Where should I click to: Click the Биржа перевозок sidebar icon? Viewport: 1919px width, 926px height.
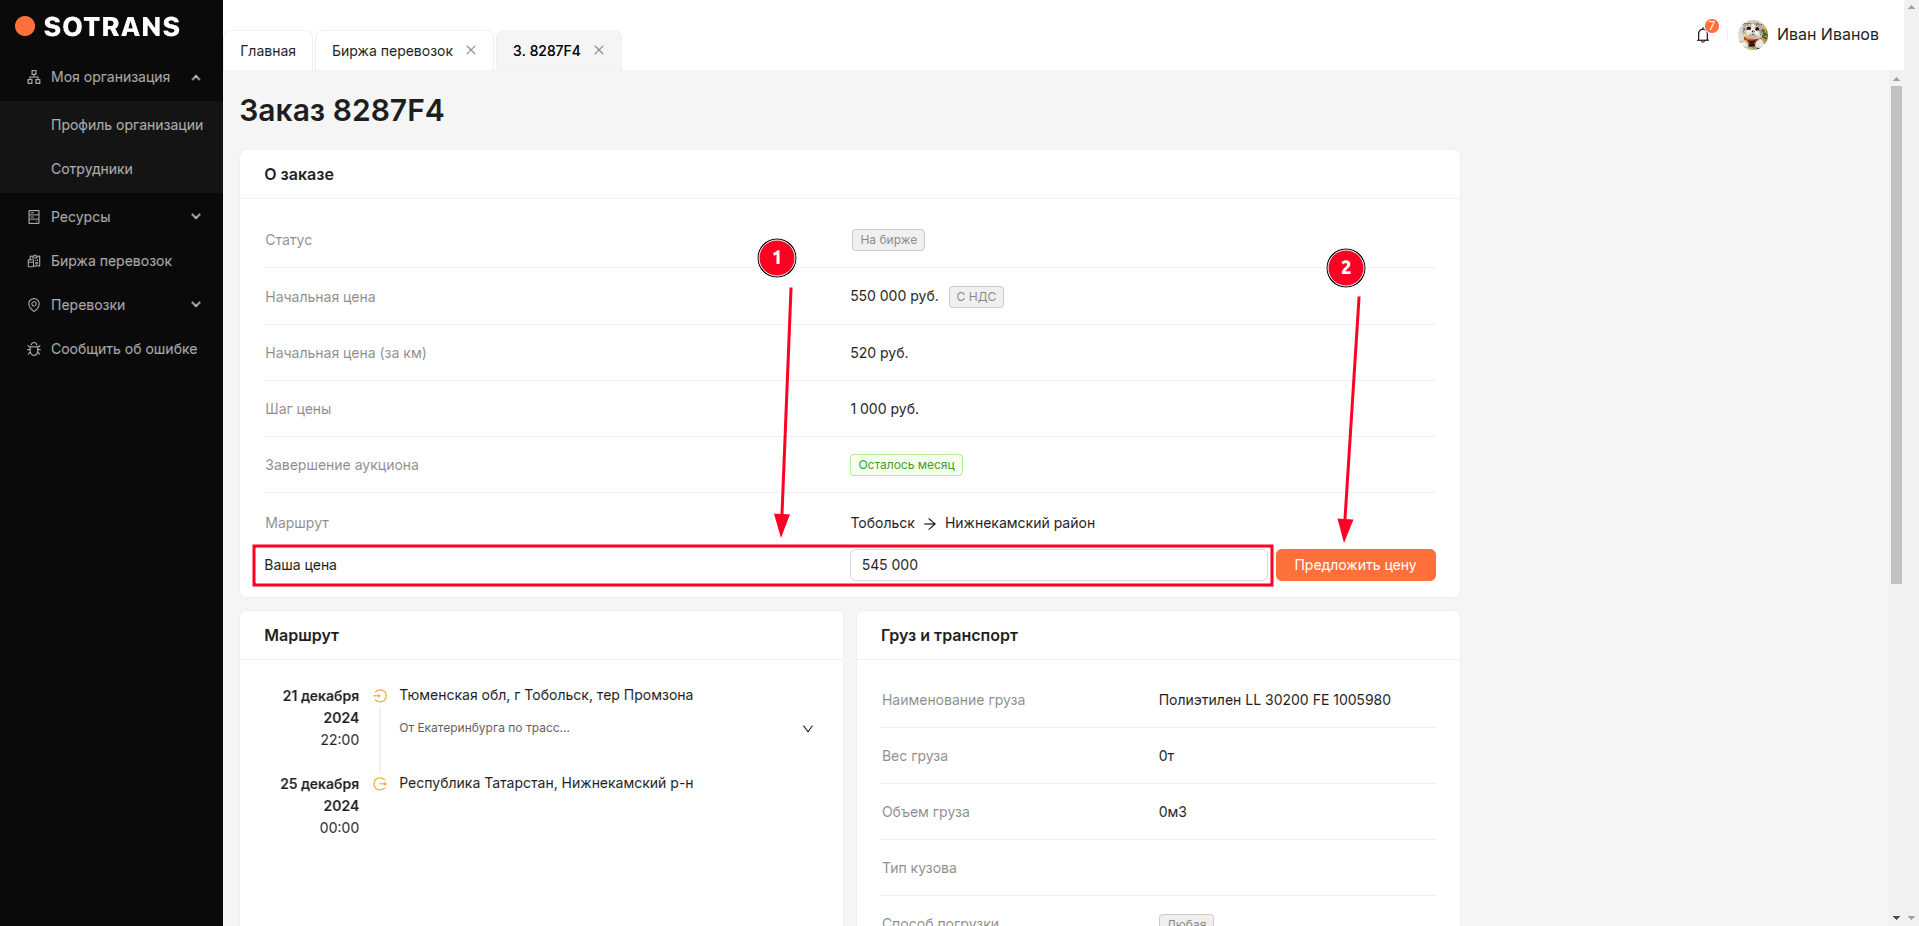34,261
